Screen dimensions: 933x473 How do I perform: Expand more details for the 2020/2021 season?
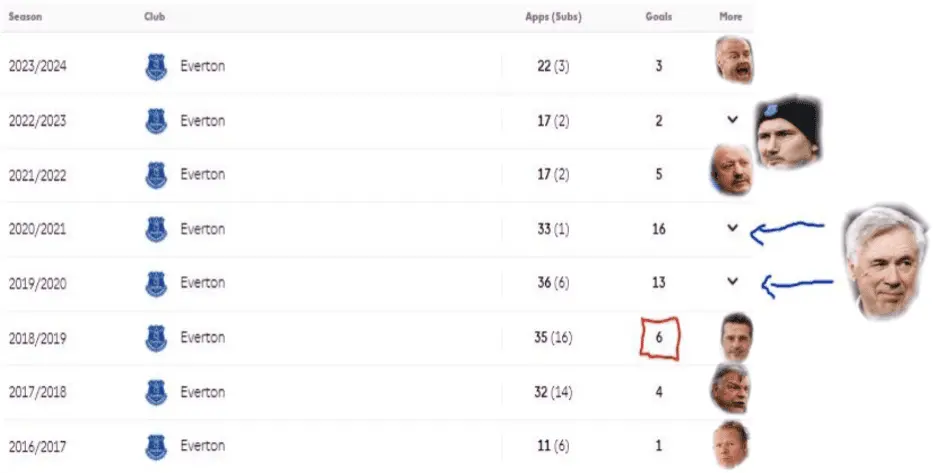coord(732,228)
